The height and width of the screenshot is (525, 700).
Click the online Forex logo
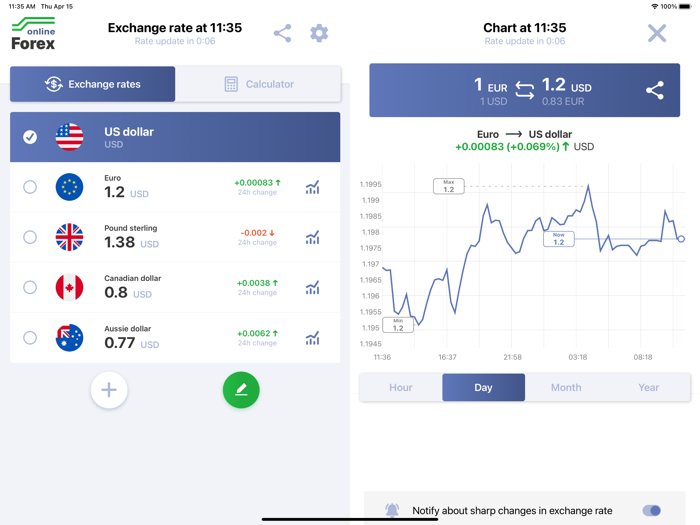33,33
